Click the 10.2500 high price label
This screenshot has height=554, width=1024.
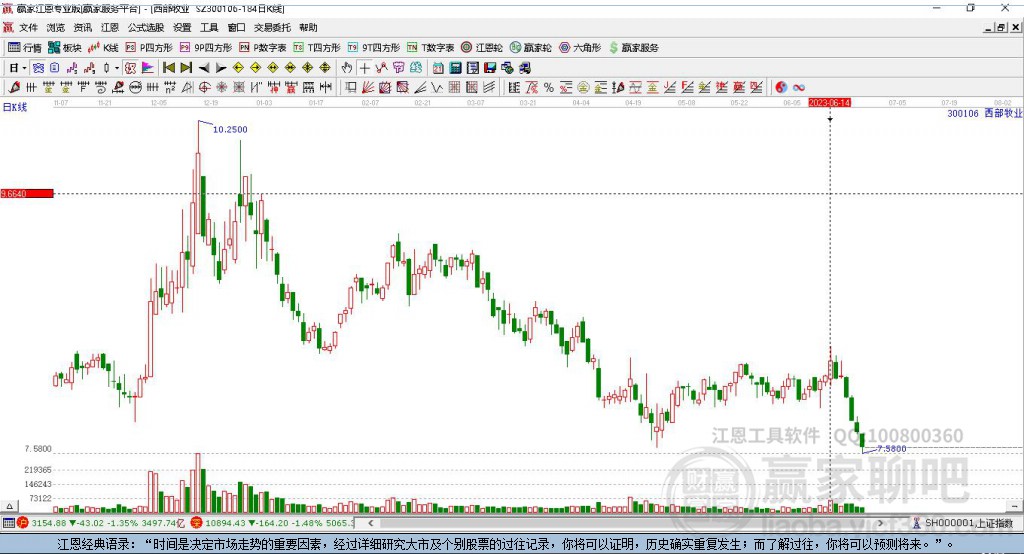pos(231,129)
